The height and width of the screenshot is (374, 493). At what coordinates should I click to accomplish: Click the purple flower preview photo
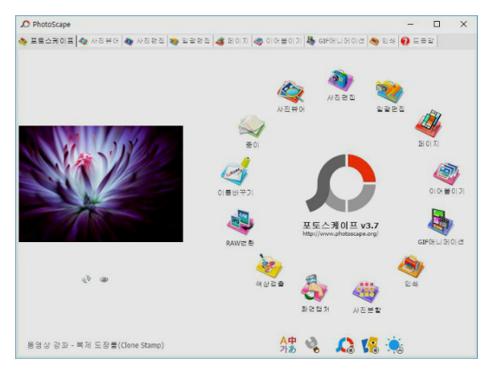pyautogui.click(x=101, y=184)
